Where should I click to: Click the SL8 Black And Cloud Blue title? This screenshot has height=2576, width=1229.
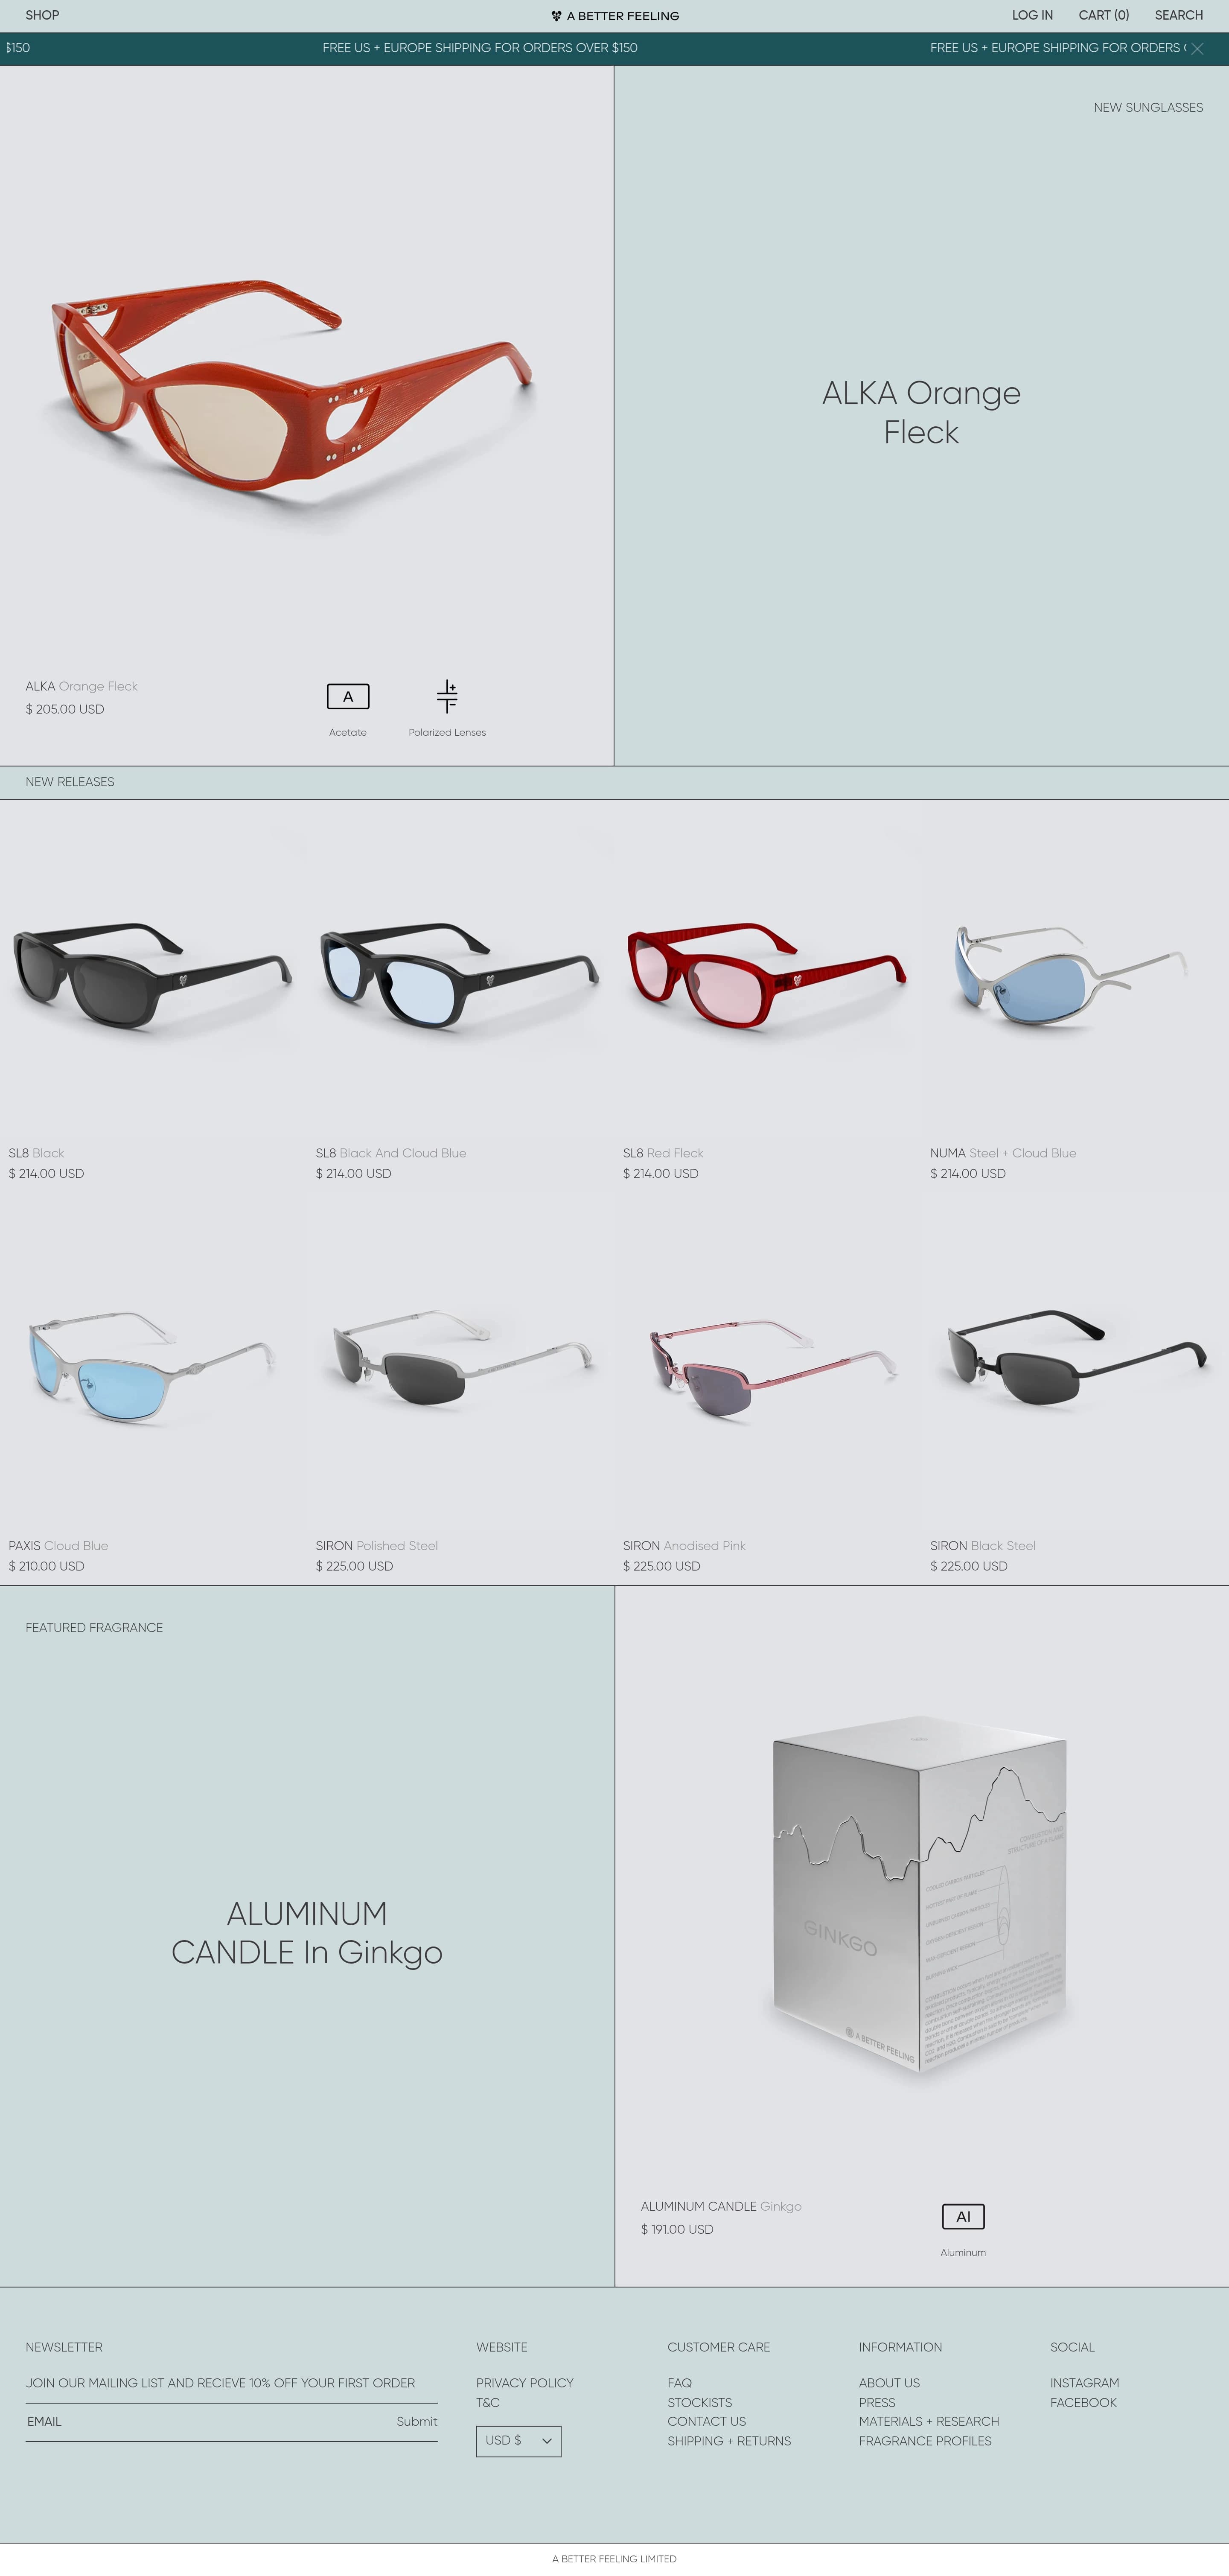(x=391, y=1153)
